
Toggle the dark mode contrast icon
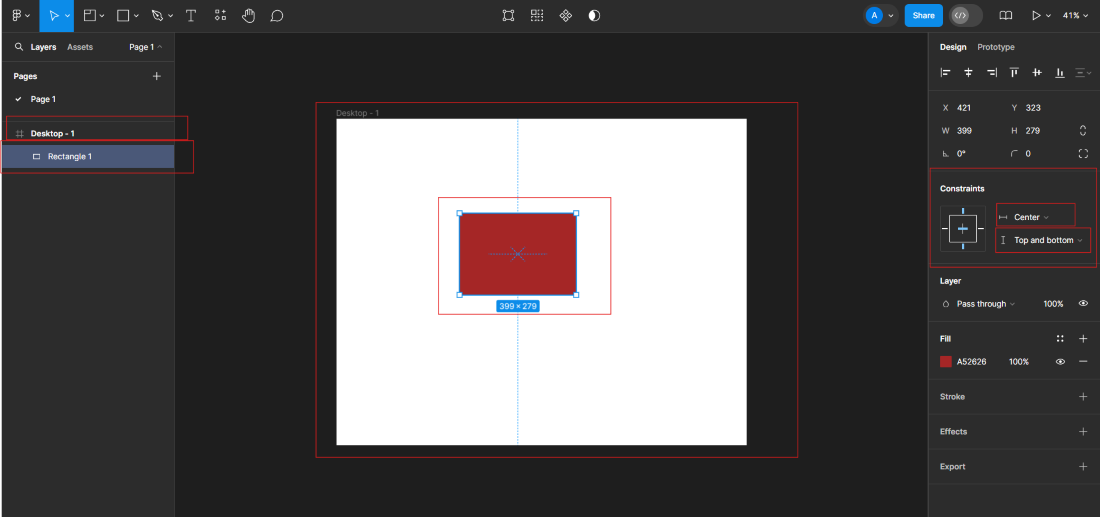[x=594, y=15]
